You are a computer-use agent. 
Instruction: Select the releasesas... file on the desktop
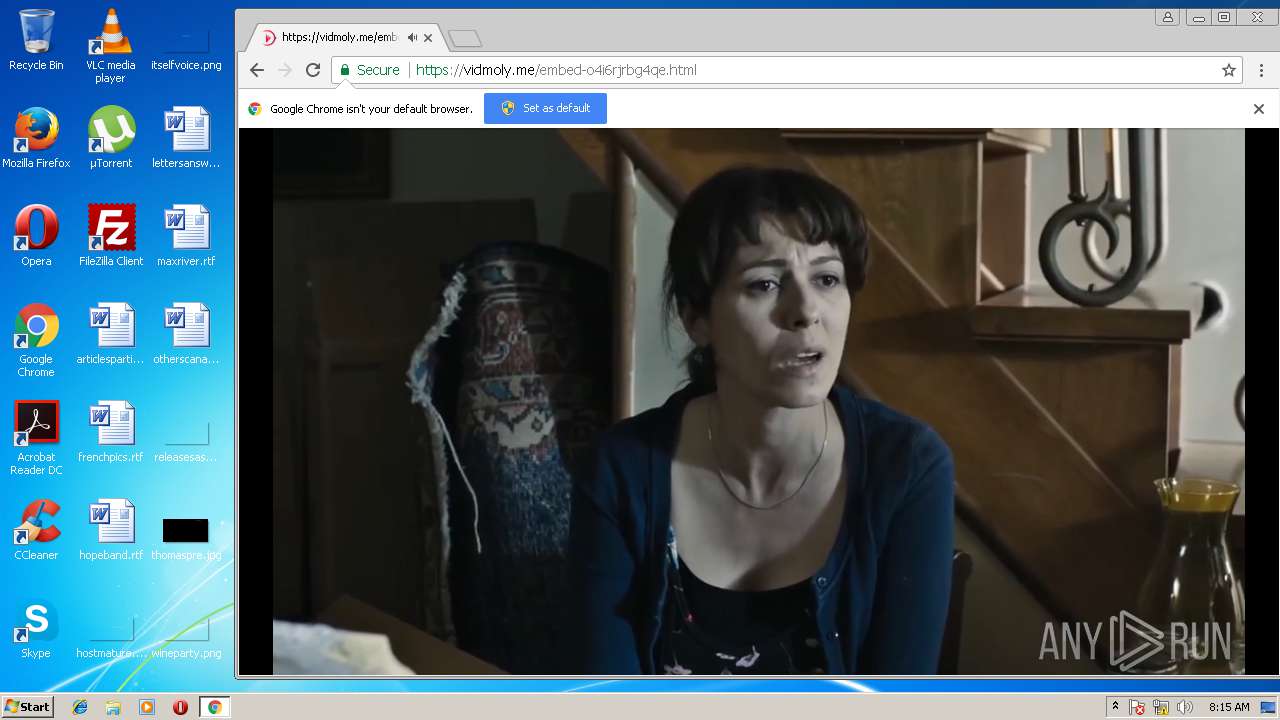click(x=186, y=444)
